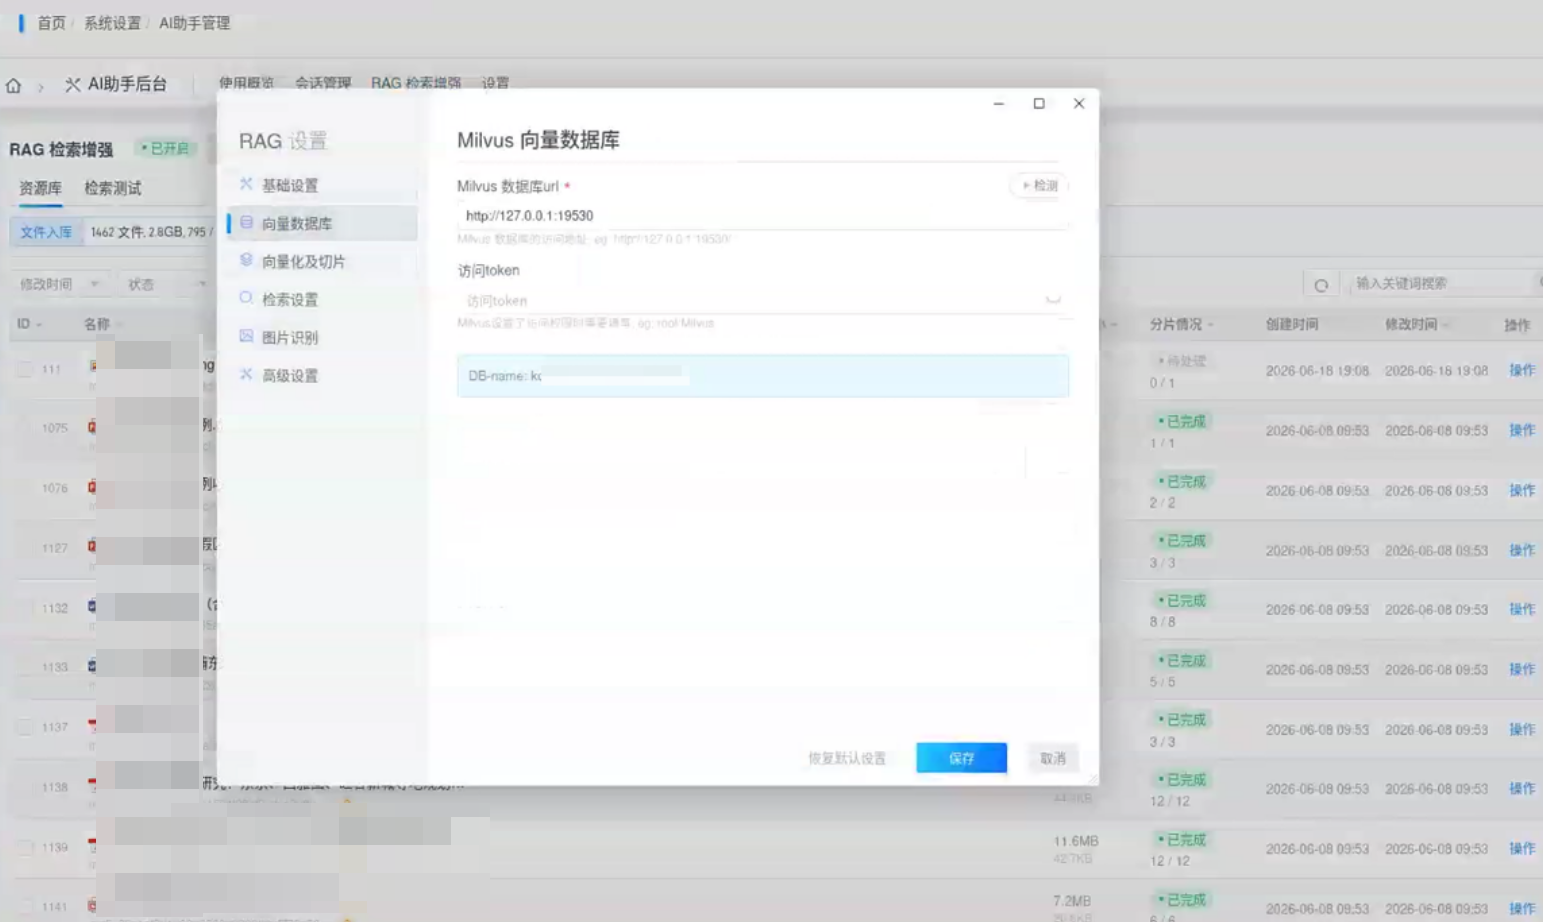The height and width of the screenshot is (922, 1543).
Task: Click the 已开启 status badge
Action: [165, 148]
